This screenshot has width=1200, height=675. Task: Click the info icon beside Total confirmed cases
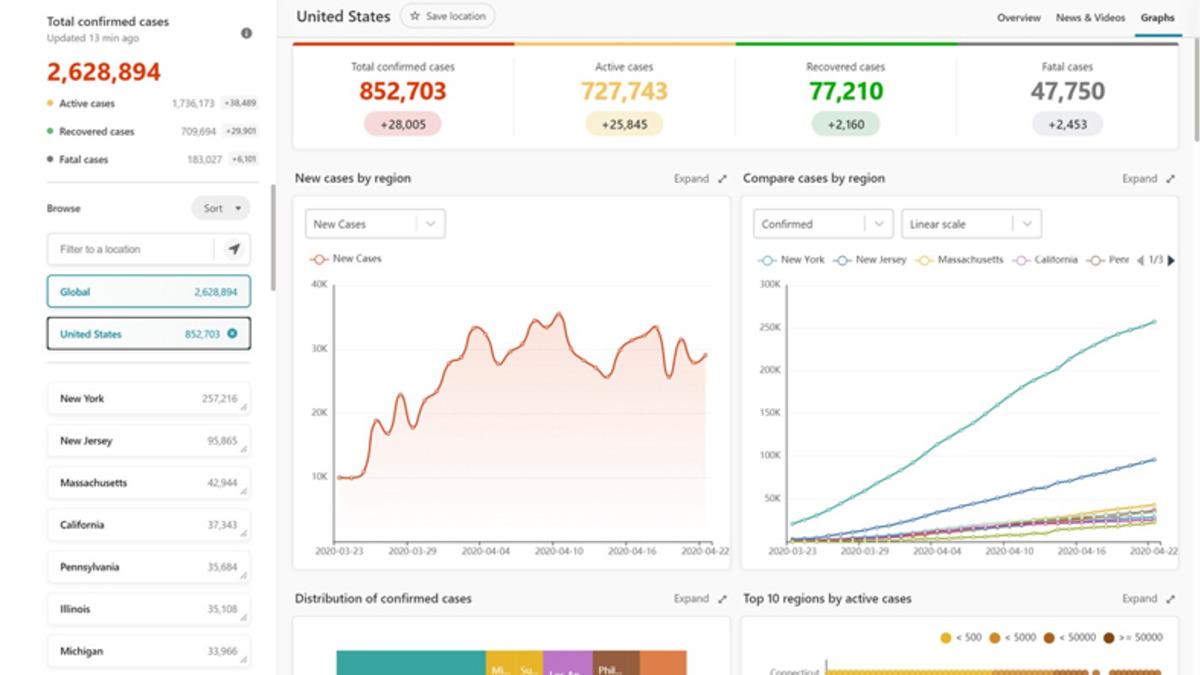point(246,33)
